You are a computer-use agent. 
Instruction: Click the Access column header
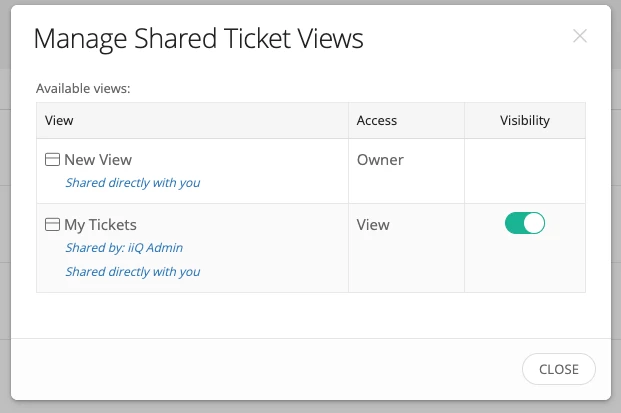[x=377, y=120]
